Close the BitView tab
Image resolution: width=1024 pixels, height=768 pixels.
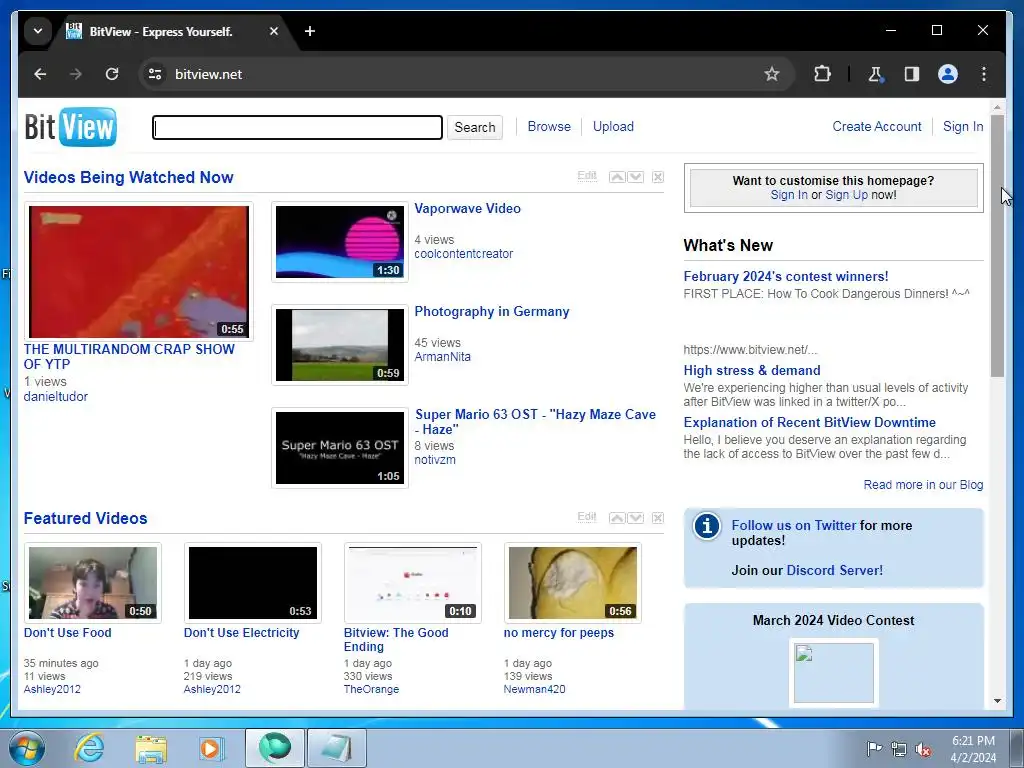pos(274,31)
